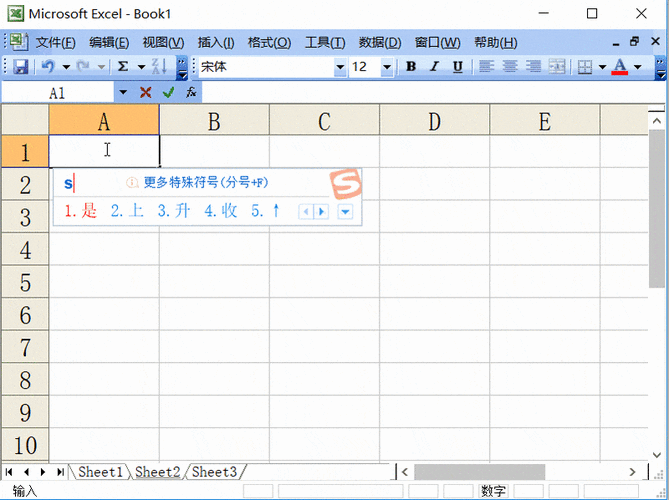
Task: Switch to the Sheet2 tab
Action: 157,472
